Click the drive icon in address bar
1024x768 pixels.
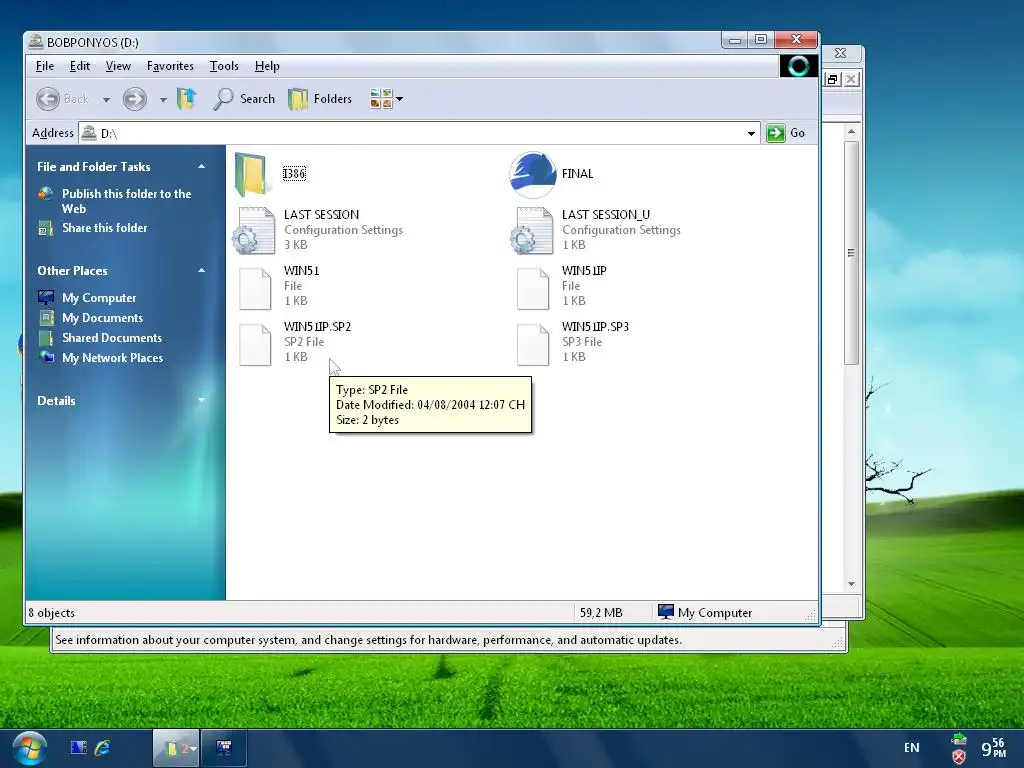pos(89,133)
